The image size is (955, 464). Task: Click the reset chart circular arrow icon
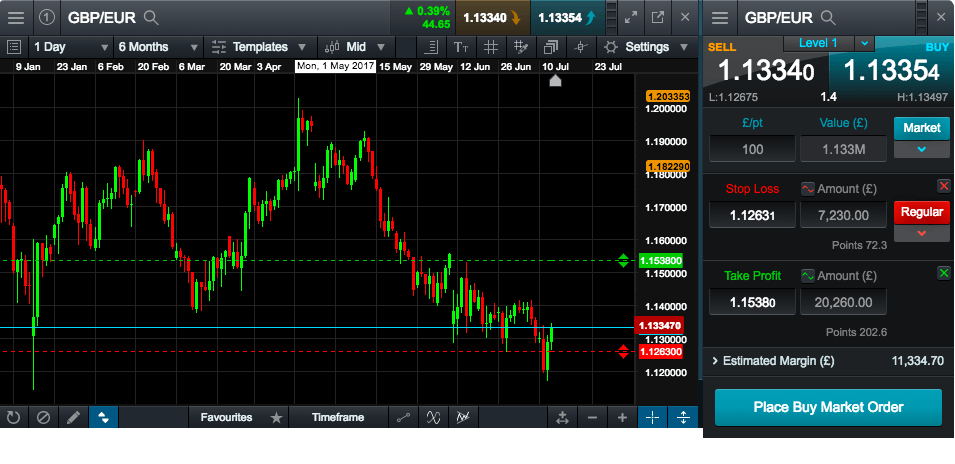(13, 417)
